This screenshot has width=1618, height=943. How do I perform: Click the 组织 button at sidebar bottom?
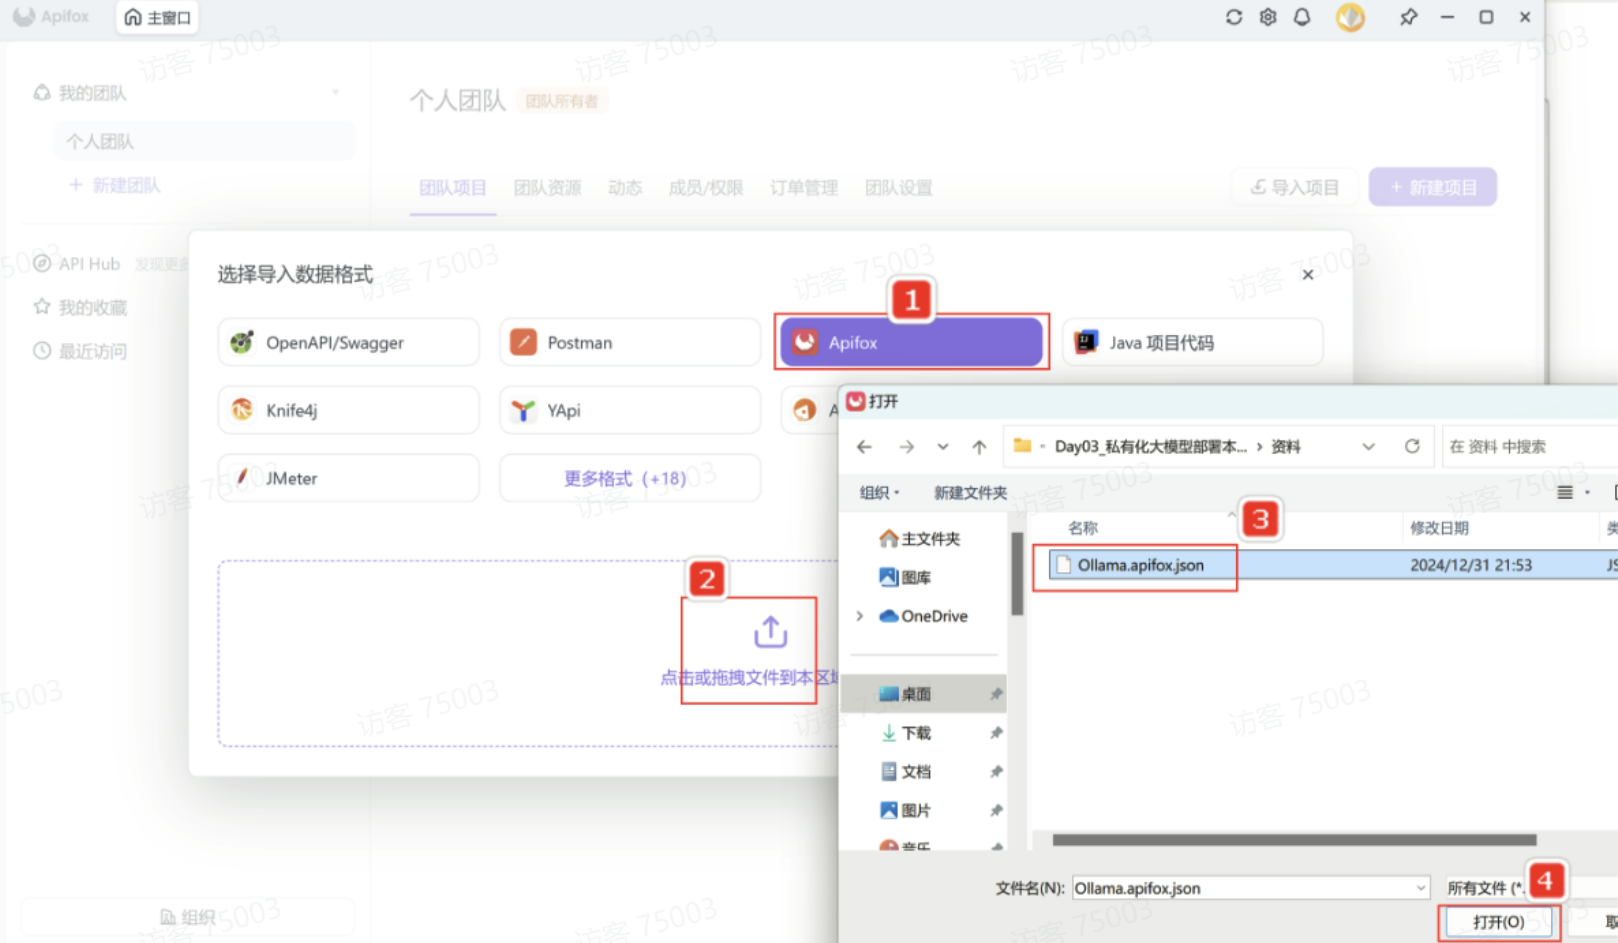click(x=188, y=917)
